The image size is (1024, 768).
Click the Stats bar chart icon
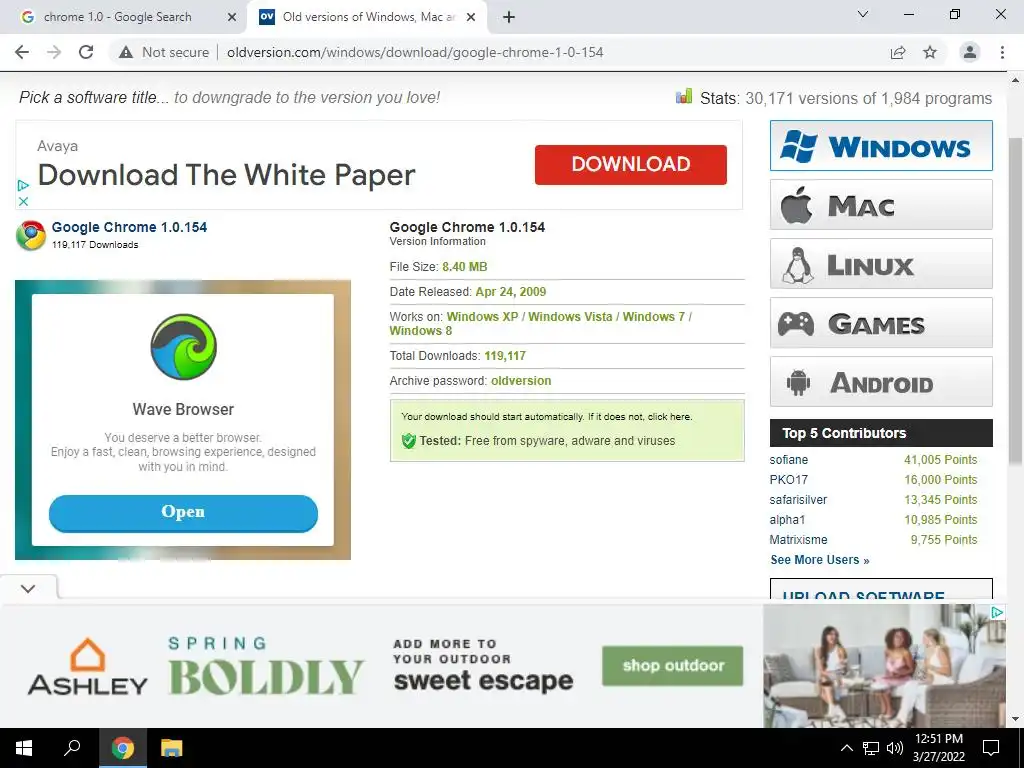click(684, 97)
